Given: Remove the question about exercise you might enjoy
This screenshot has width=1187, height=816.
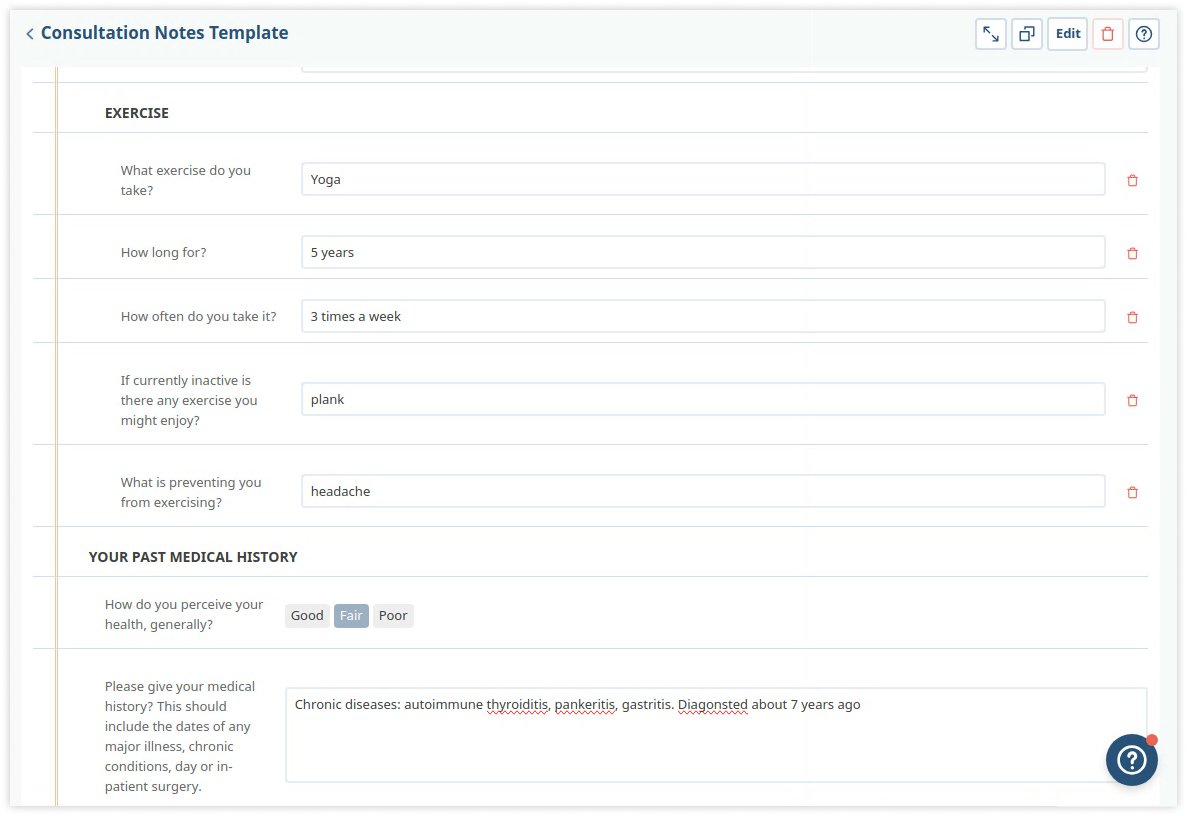Looking at the screenshot, I should coord(1131,400).
